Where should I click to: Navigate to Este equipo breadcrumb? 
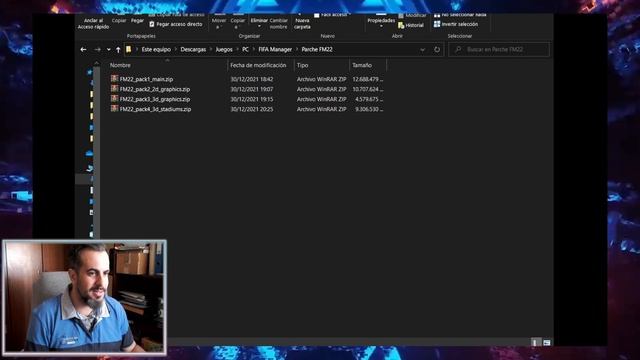(156, 49)
